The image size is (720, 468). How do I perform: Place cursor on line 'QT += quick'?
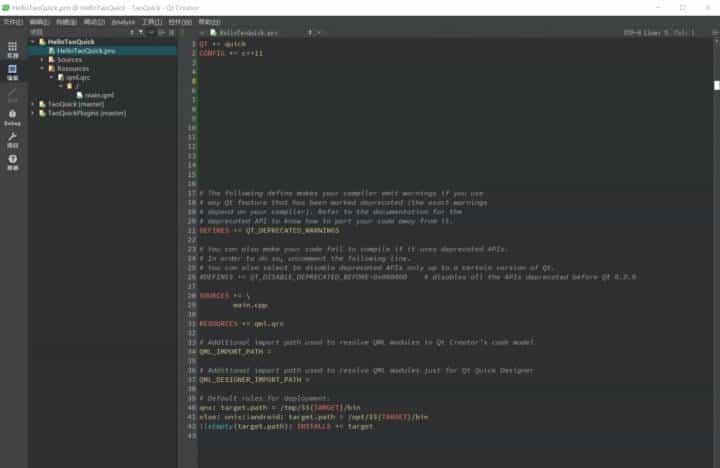pos(223,44)
